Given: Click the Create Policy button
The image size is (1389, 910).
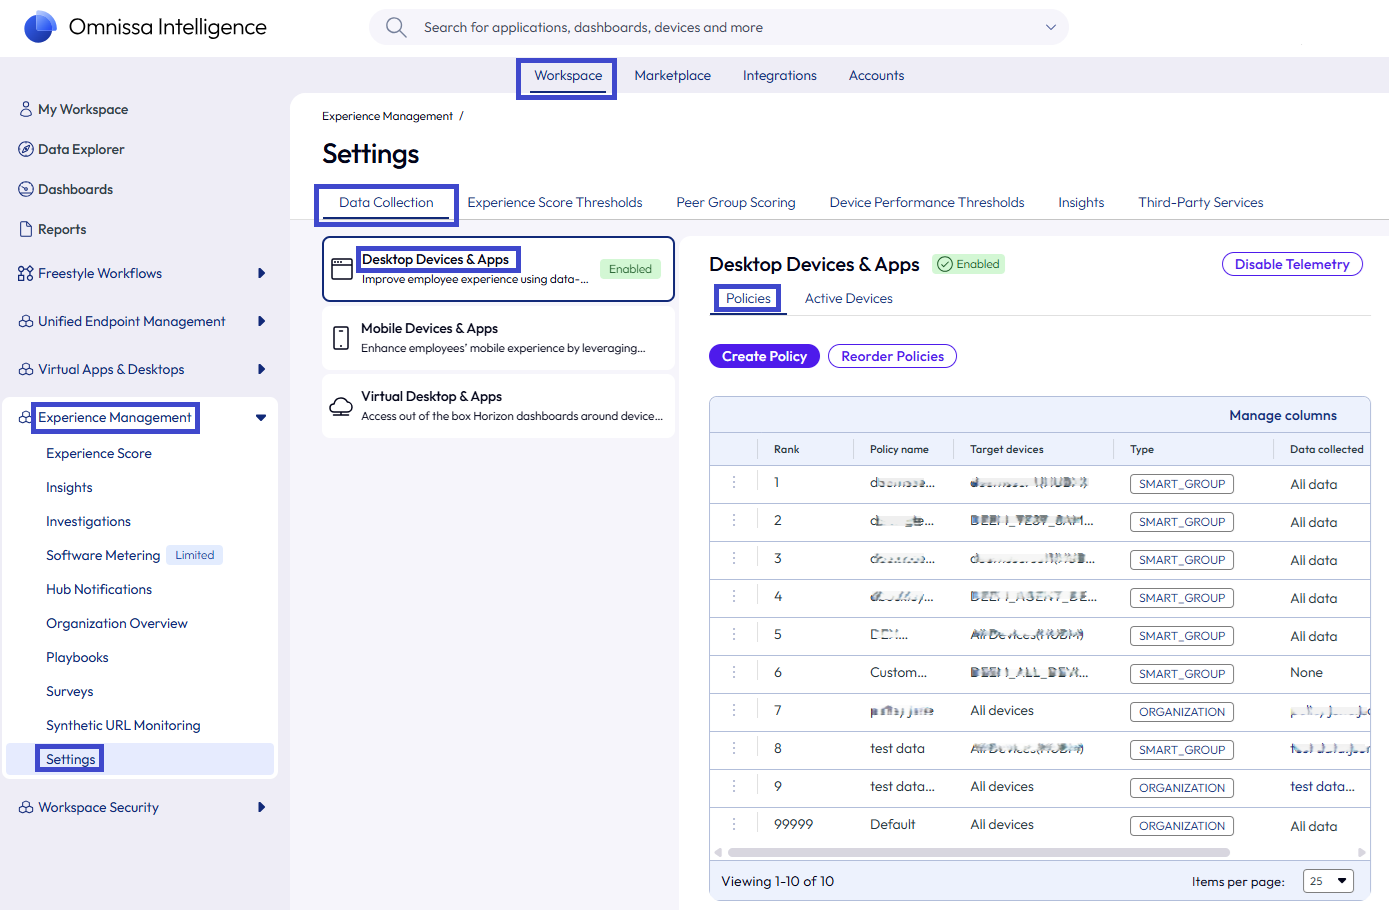Looking at the screenshot, I should [x=764, y=356].
